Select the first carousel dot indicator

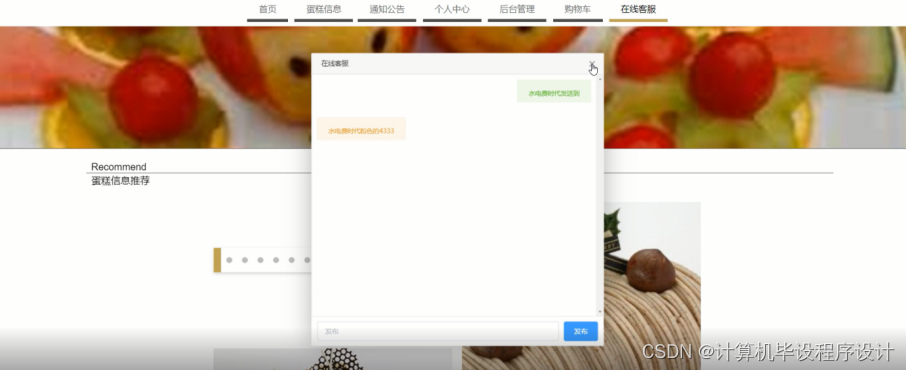[x=229, y=260]
